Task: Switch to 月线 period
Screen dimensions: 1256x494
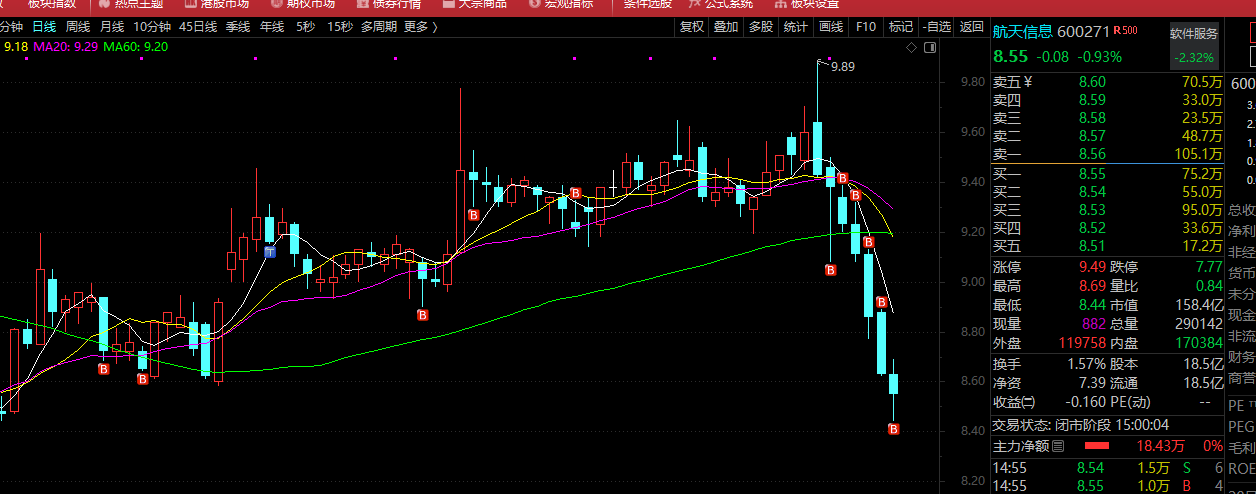Action: [111, 27]
